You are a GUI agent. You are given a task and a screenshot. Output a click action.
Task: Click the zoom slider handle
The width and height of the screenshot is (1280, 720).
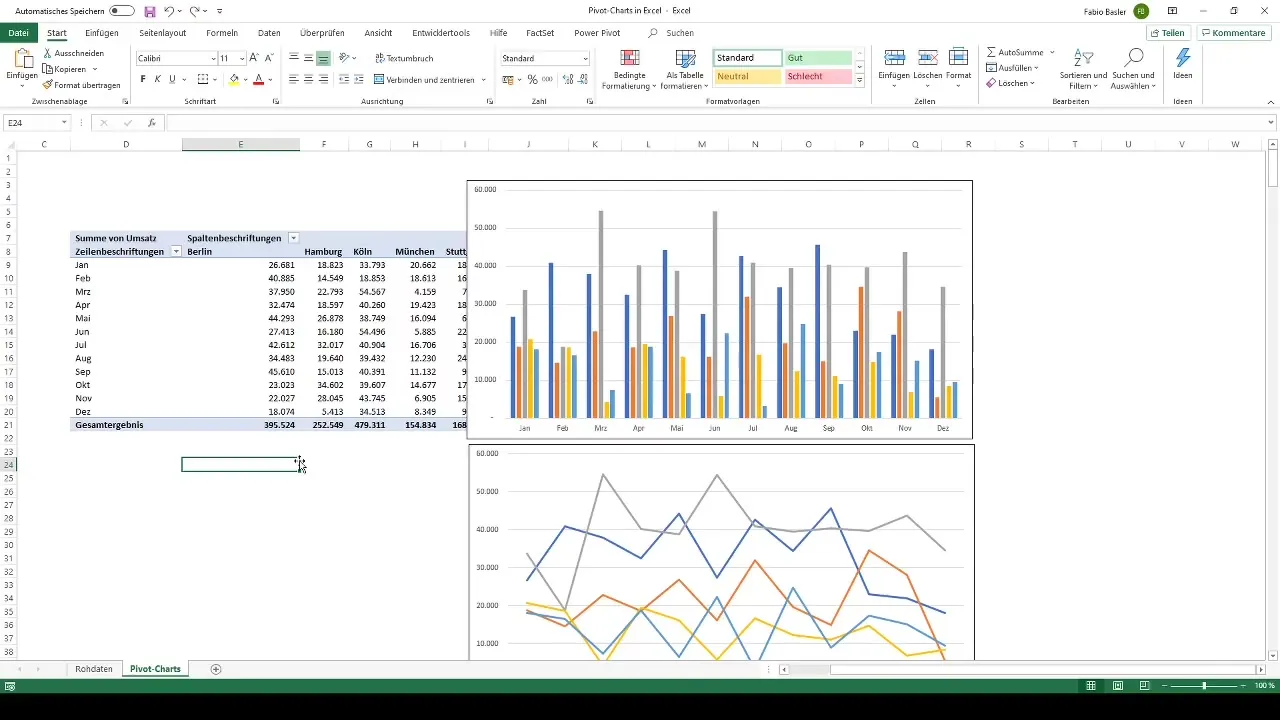(x=1204, y=686)
